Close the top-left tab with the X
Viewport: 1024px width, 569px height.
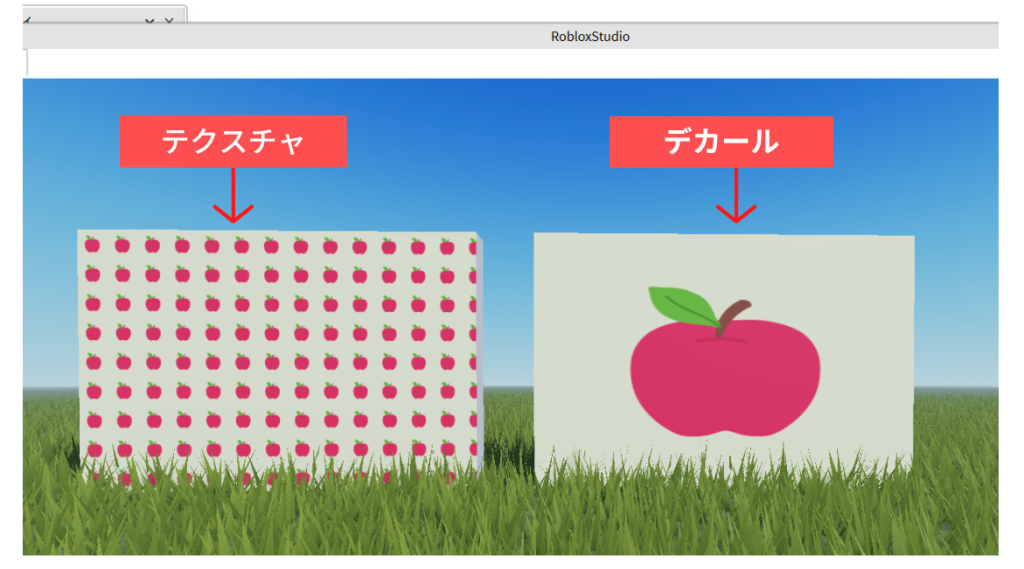169,20
